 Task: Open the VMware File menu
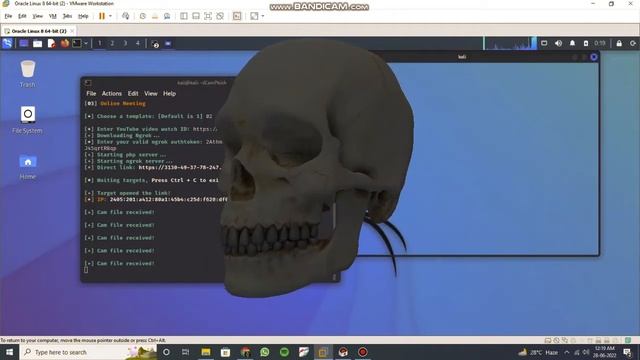(x=8, y=16)
